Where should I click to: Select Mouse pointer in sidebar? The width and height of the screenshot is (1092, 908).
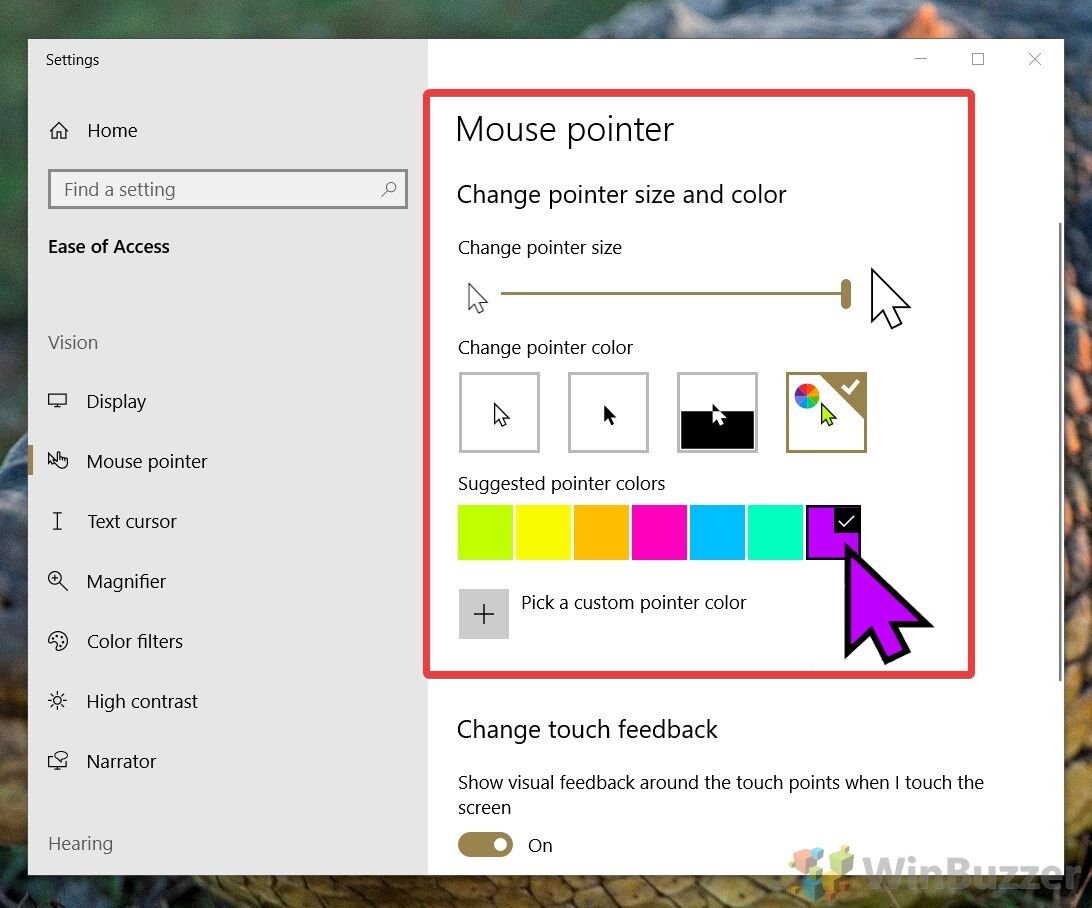[x=146, y=462]
